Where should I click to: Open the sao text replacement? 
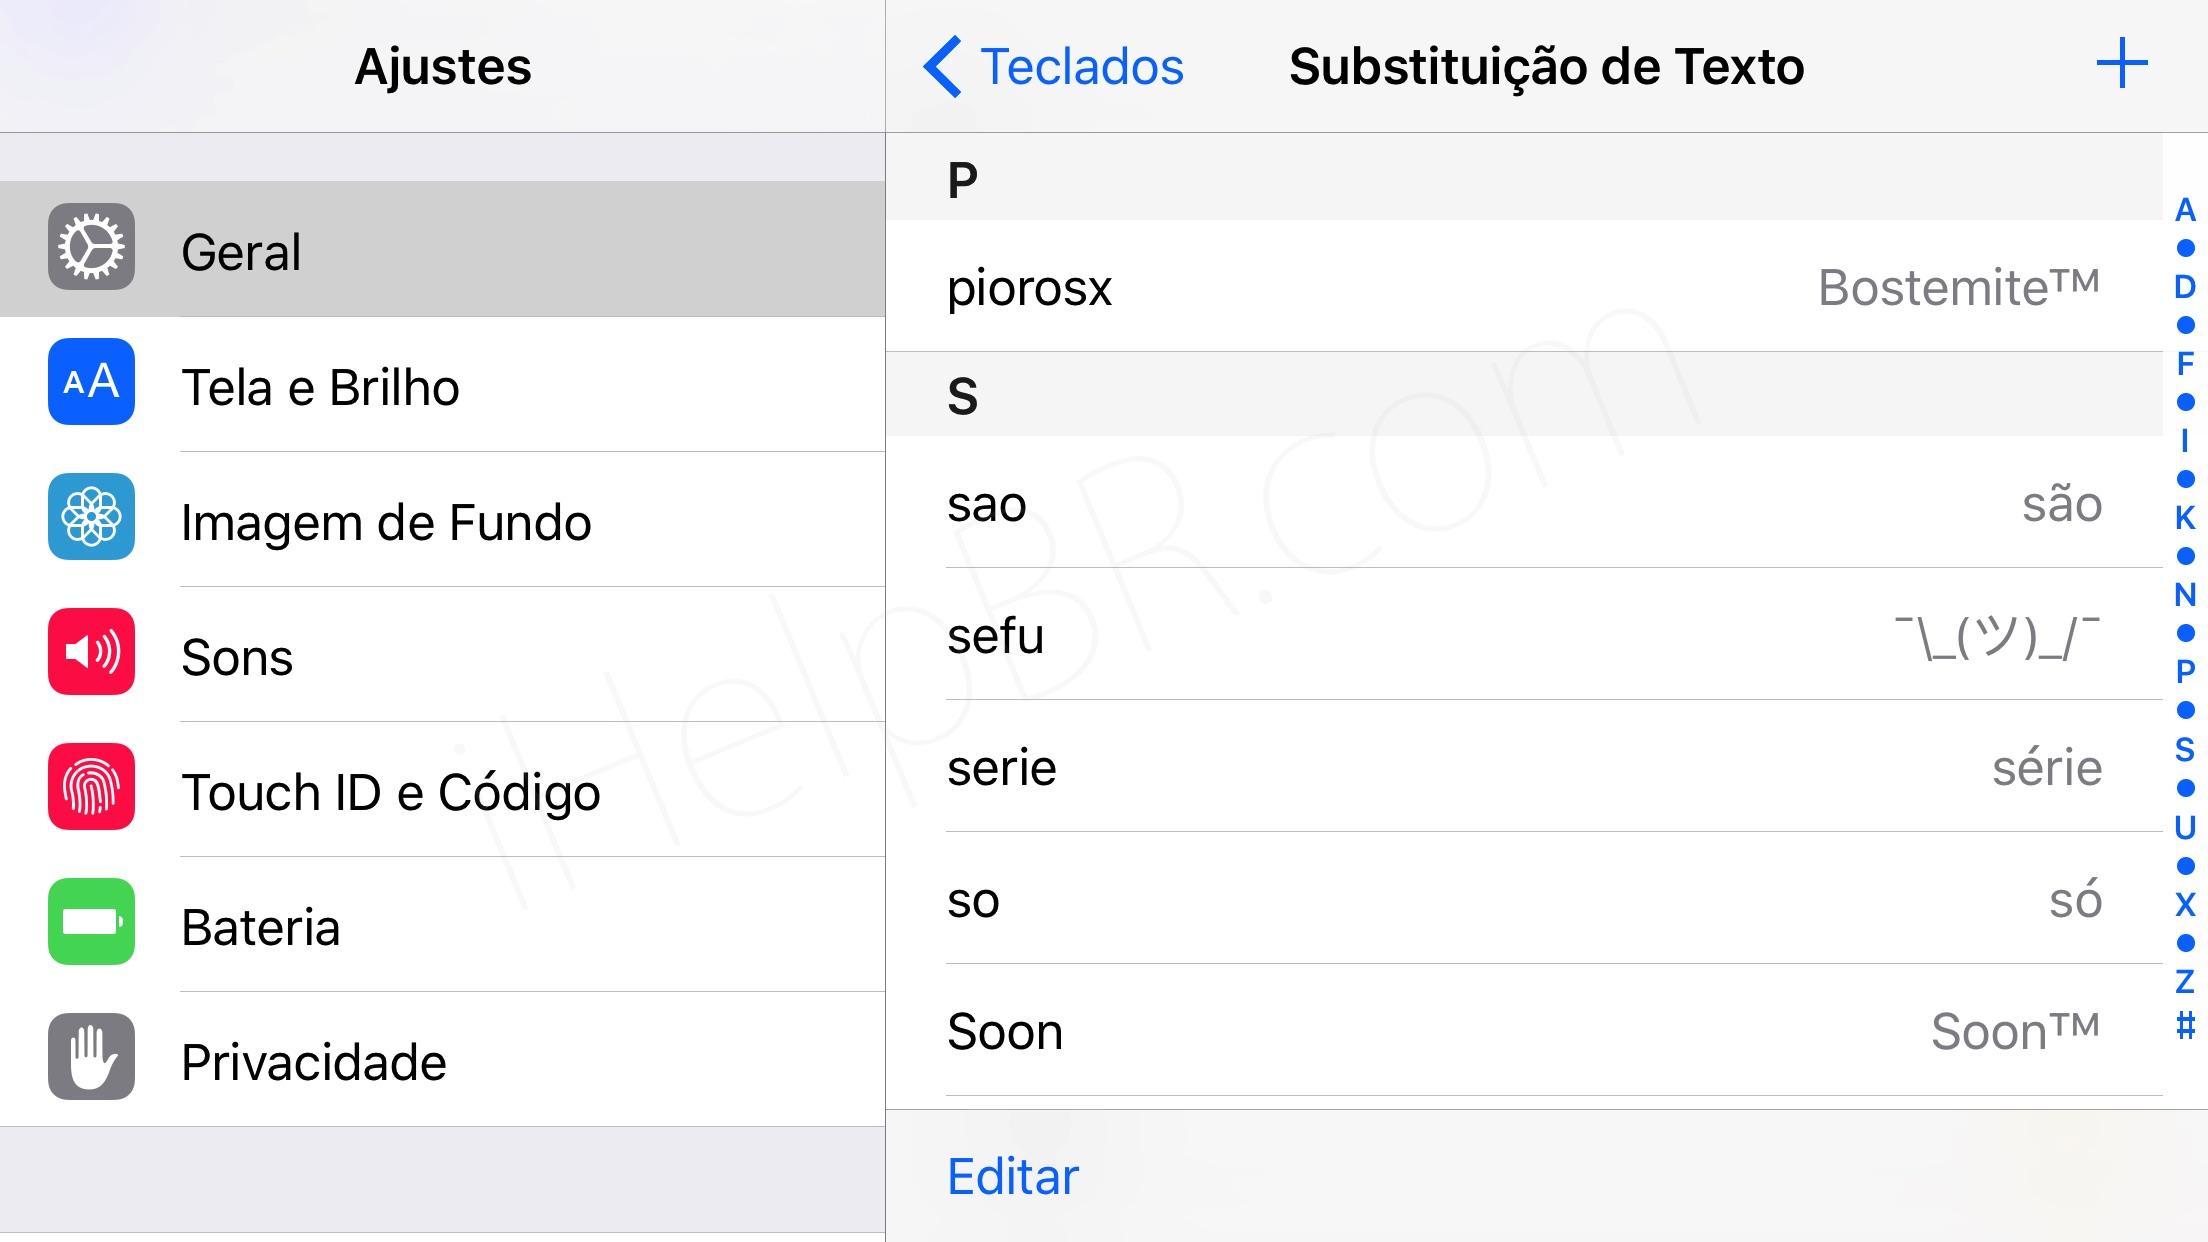pyautogui.click(x=1523, y=504)
